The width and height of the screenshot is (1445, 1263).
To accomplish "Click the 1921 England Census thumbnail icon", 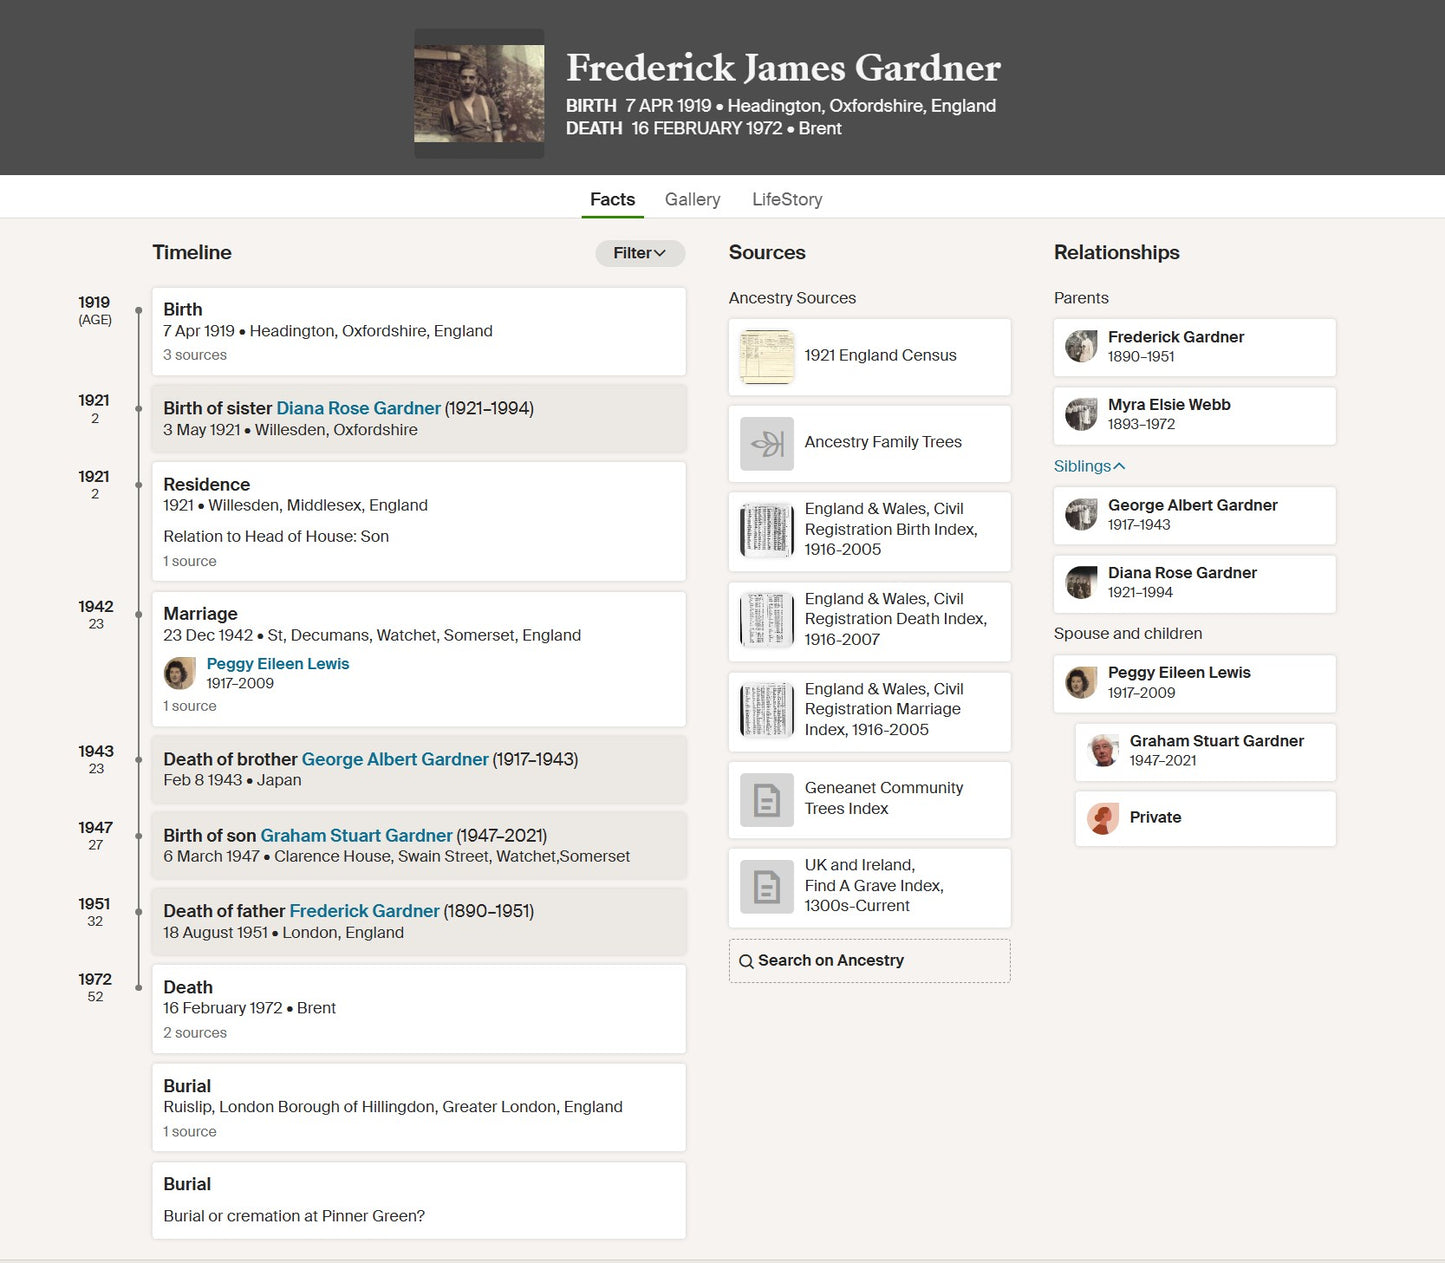I will pyautogui.click(x=767, y=357).
